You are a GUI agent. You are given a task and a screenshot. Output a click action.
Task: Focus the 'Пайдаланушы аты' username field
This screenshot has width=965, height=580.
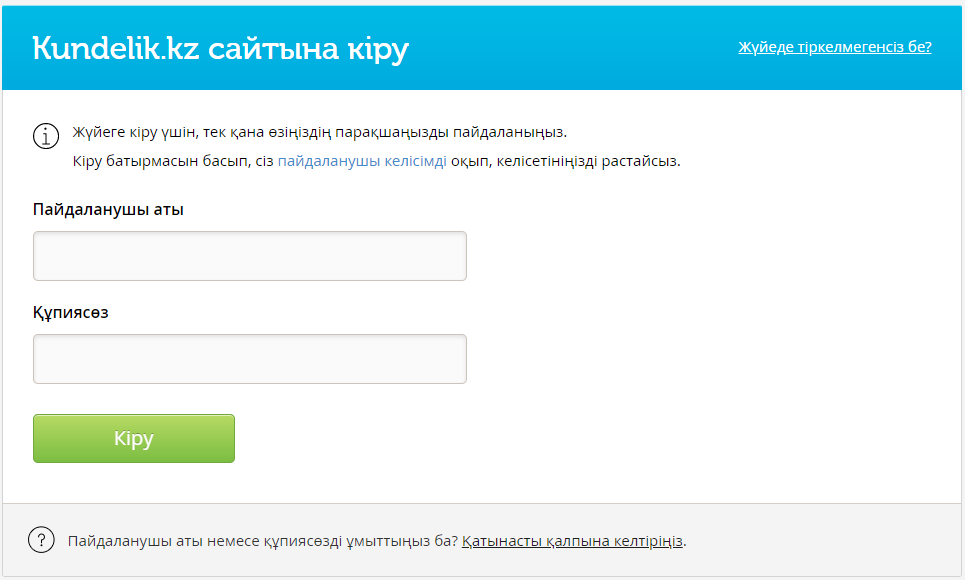[250, 256]
